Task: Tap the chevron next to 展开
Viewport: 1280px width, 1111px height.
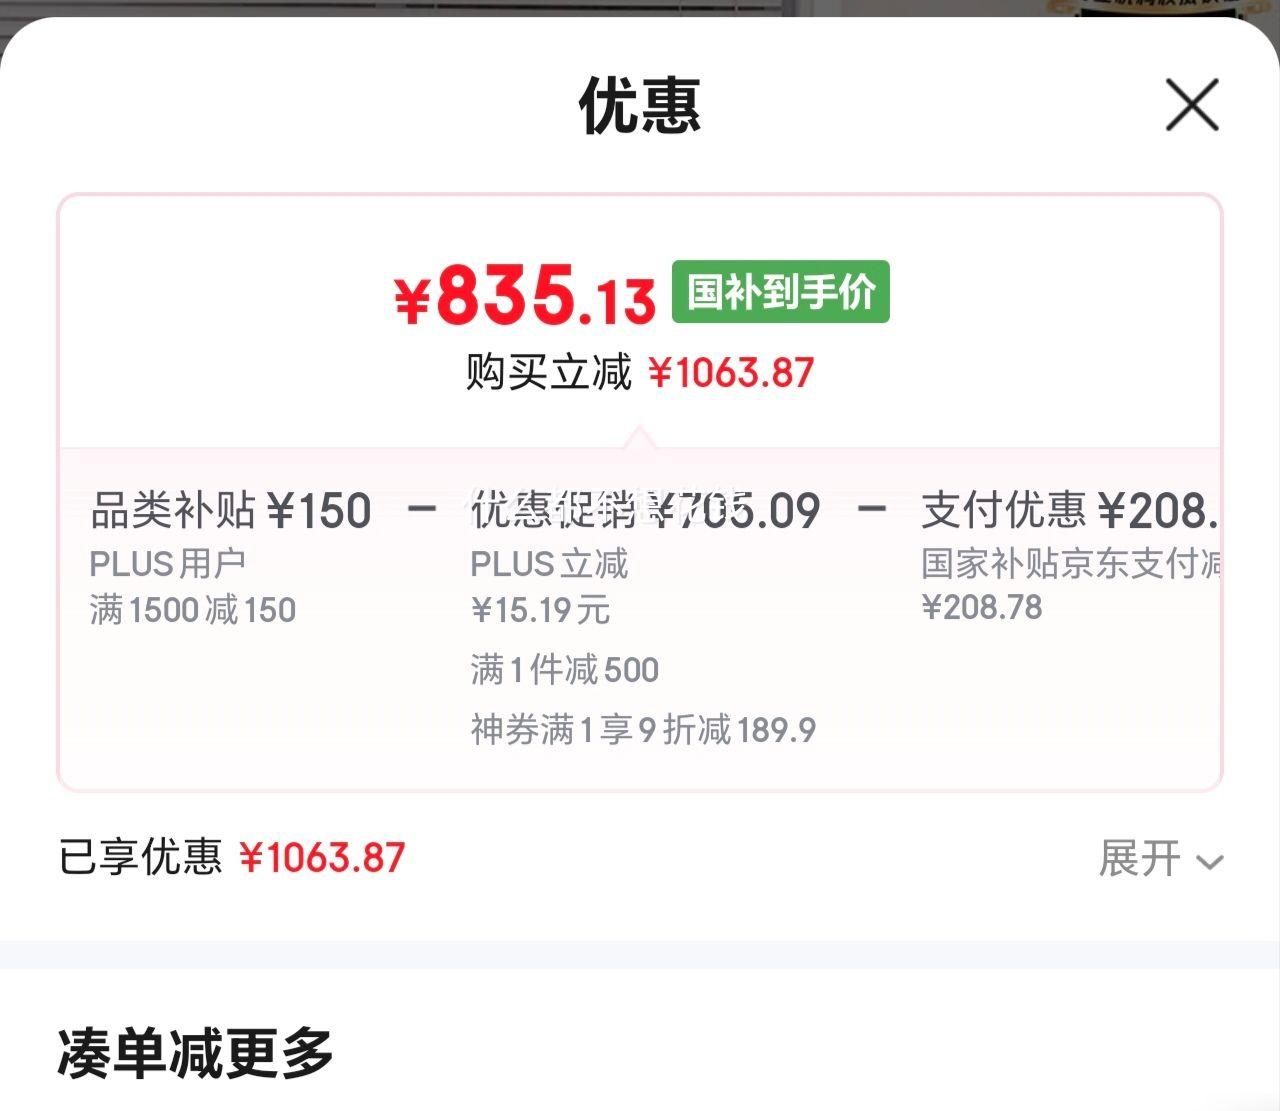Action: coord(1210,862)
